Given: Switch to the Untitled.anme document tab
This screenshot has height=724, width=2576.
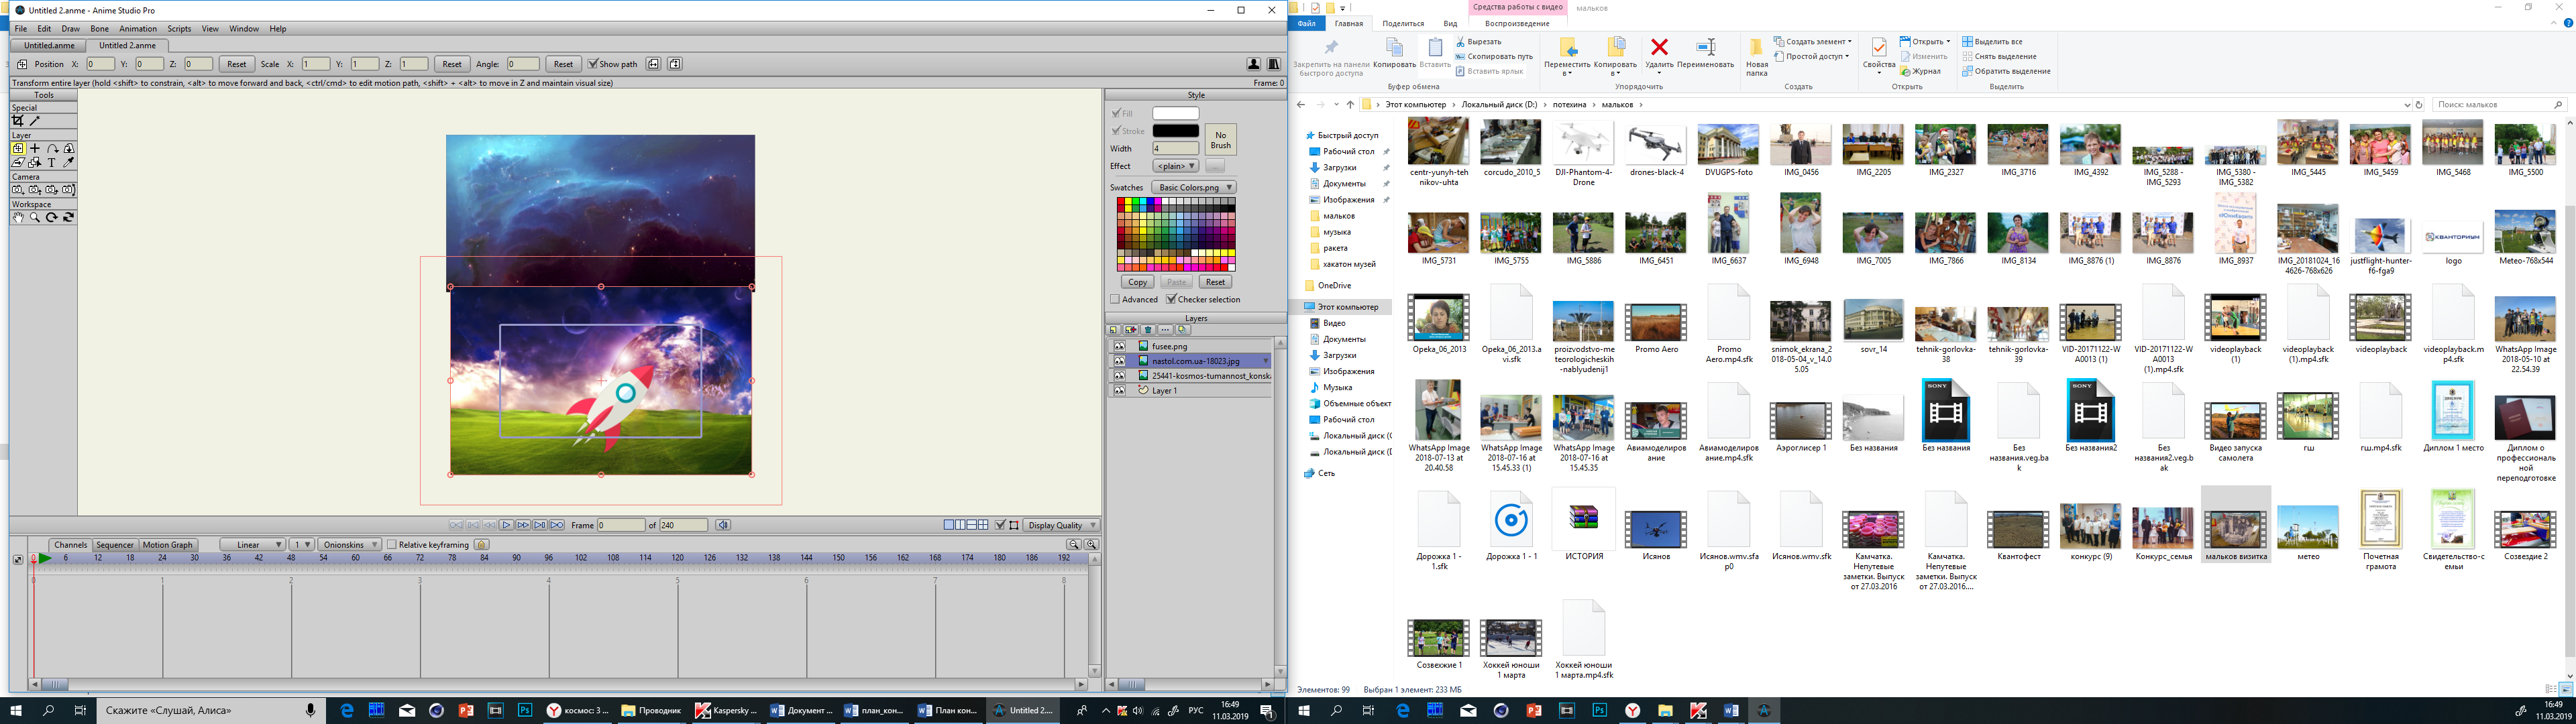Looking at the screenshot, I should click(49, 46).
